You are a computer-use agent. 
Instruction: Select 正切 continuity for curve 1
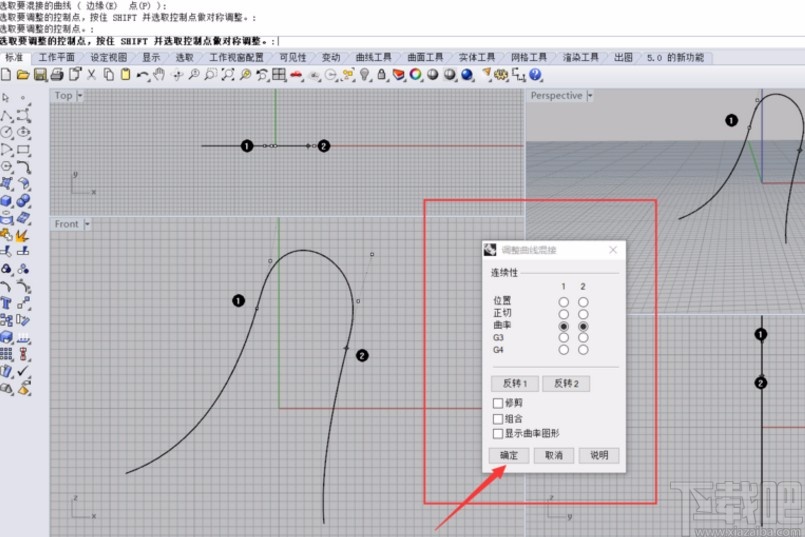[564, 314]
